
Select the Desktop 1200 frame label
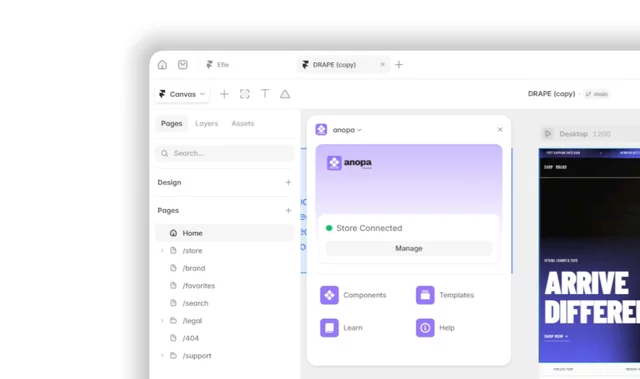tap(584, 134)
